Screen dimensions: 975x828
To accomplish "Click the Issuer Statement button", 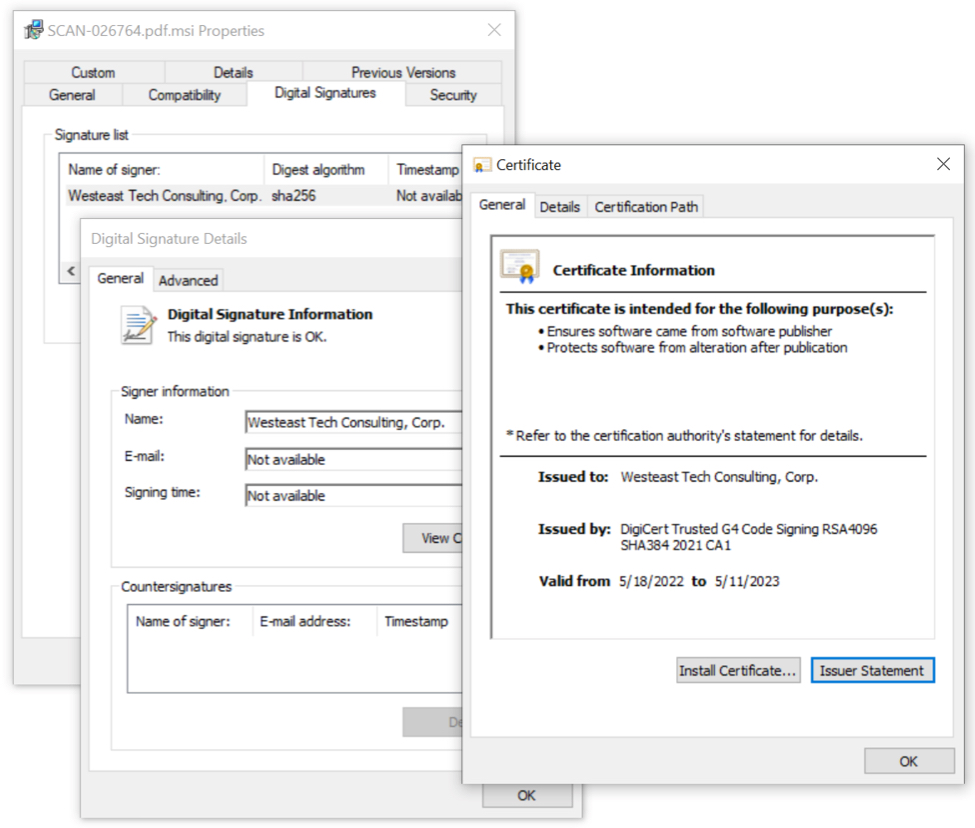I will click(x=872, y=671).
